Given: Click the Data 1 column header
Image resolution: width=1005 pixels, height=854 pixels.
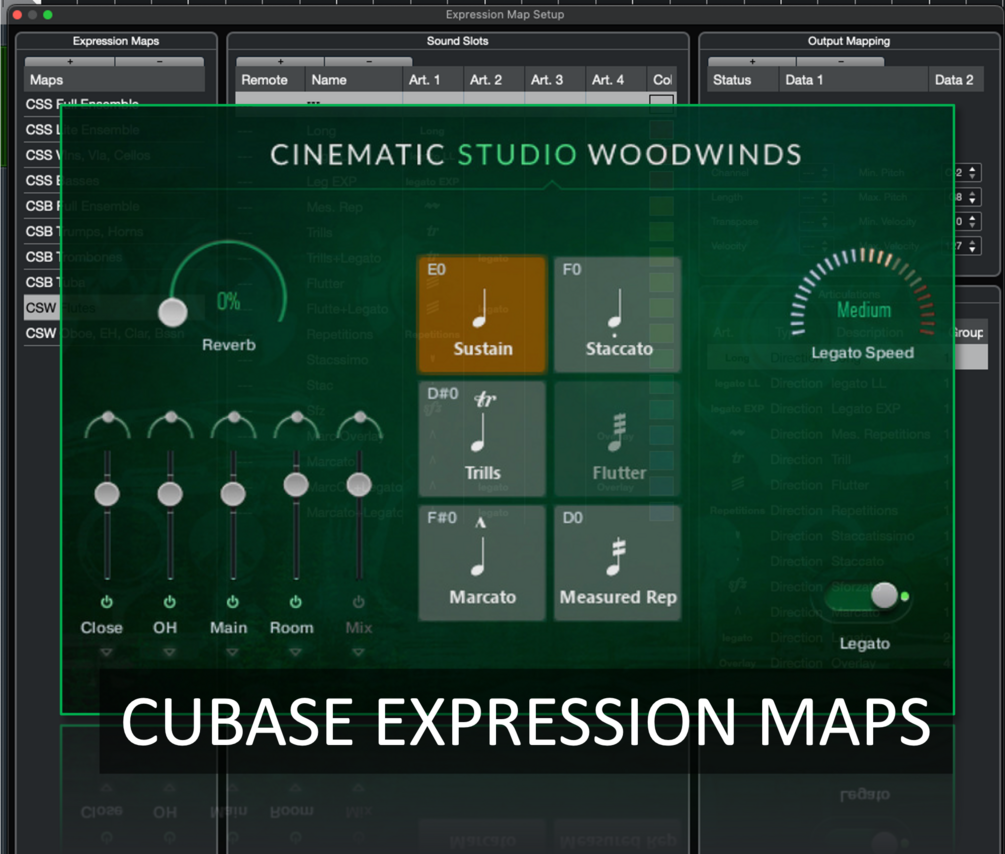Looking at the screenshot, I should pyautogui.click(x=853, y=80).
